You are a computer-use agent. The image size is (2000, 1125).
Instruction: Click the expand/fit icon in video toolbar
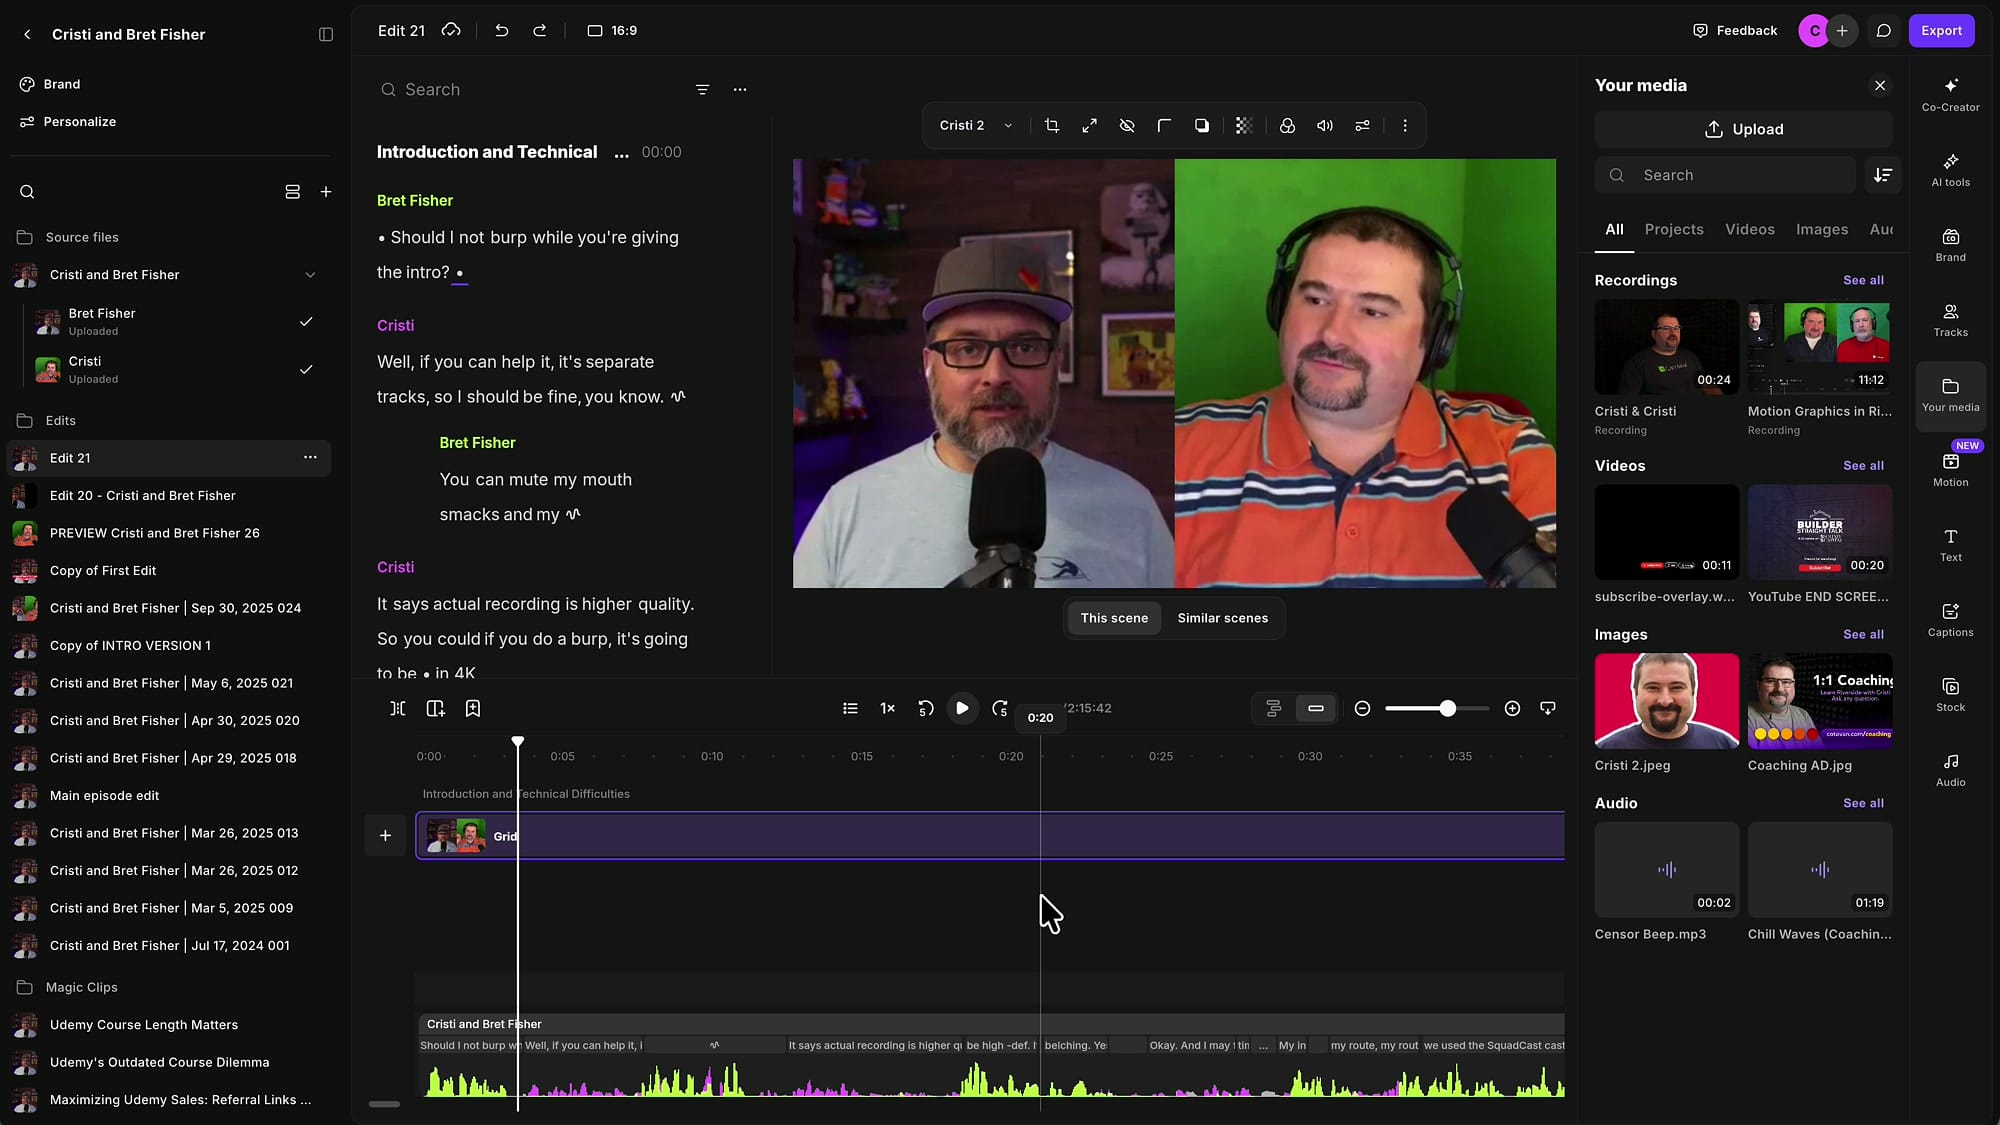1089,126
